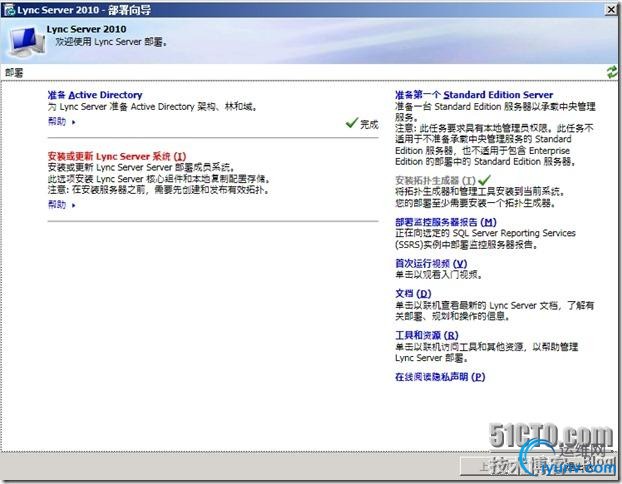Open 准备 Active Directory link
Image resolution: width=622 pixels, height=484 pixels.
(95, 95)
